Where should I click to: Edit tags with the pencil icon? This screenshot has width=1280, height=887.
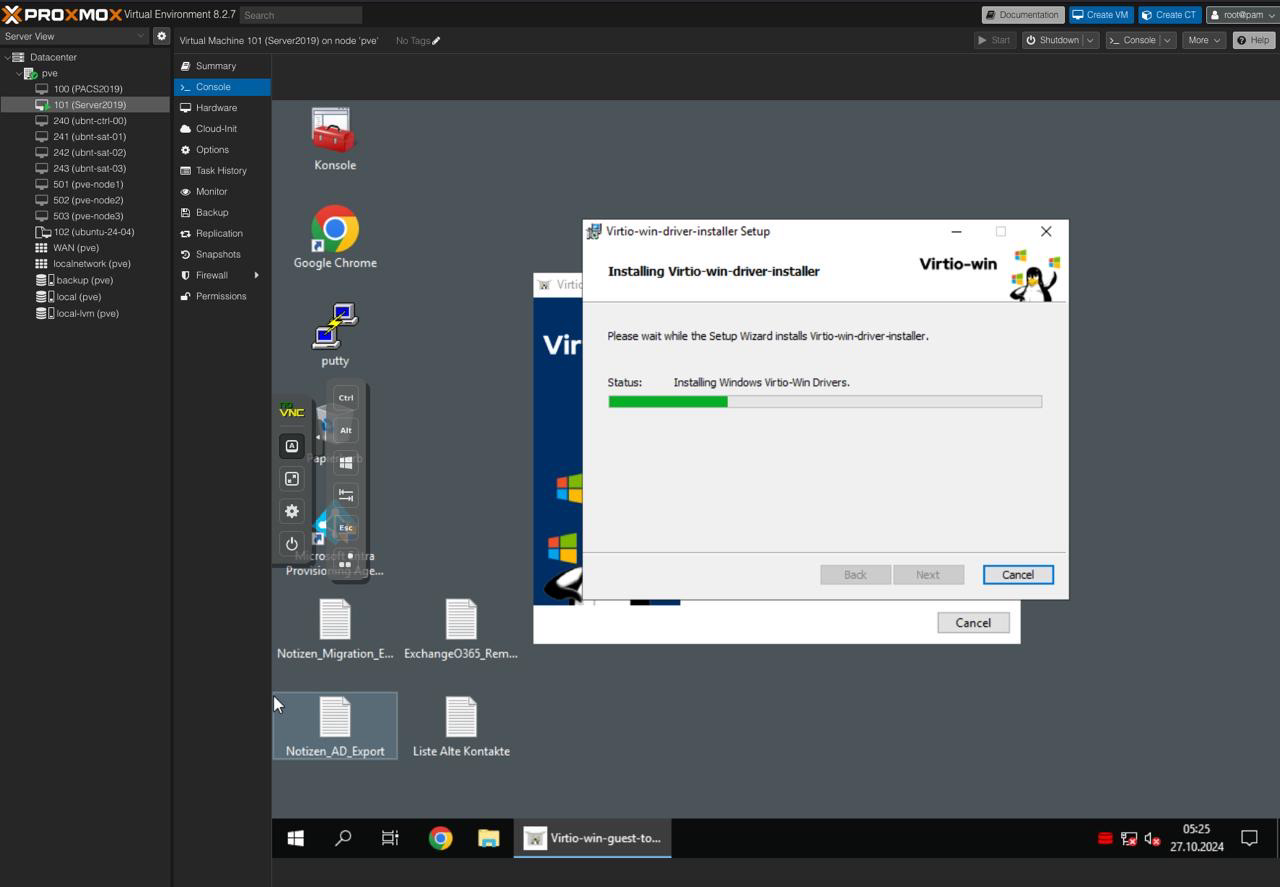coord(436,41)
